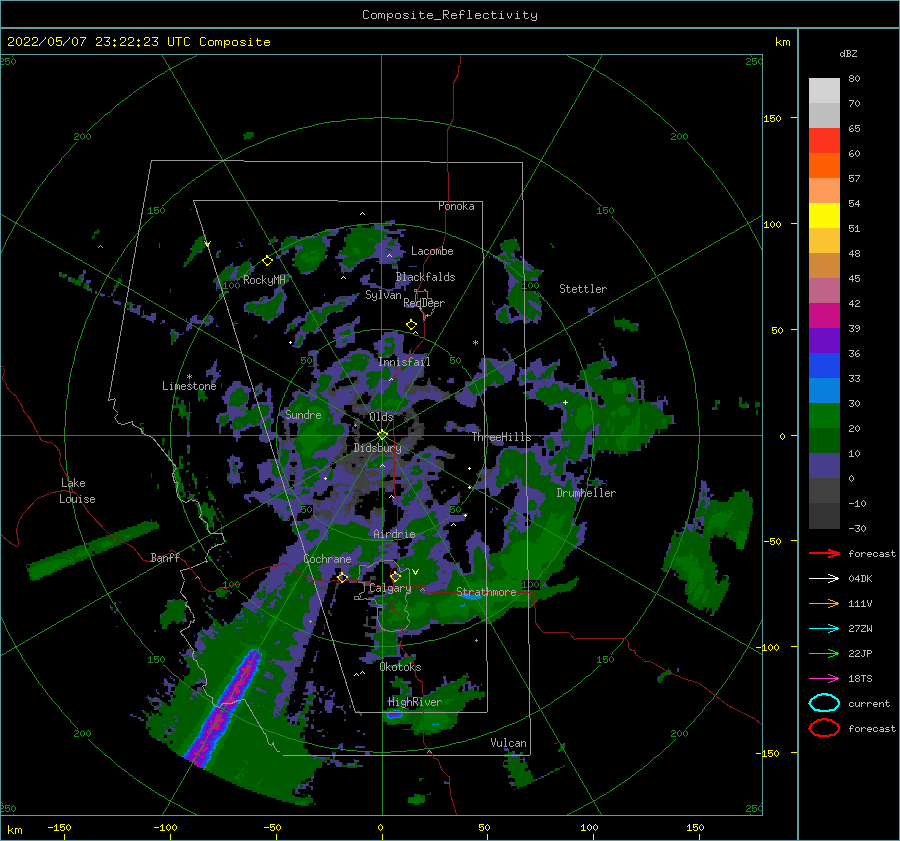
Task: Click yellow diamond marker south of RedDeer
Action: [x=411, y=325]
